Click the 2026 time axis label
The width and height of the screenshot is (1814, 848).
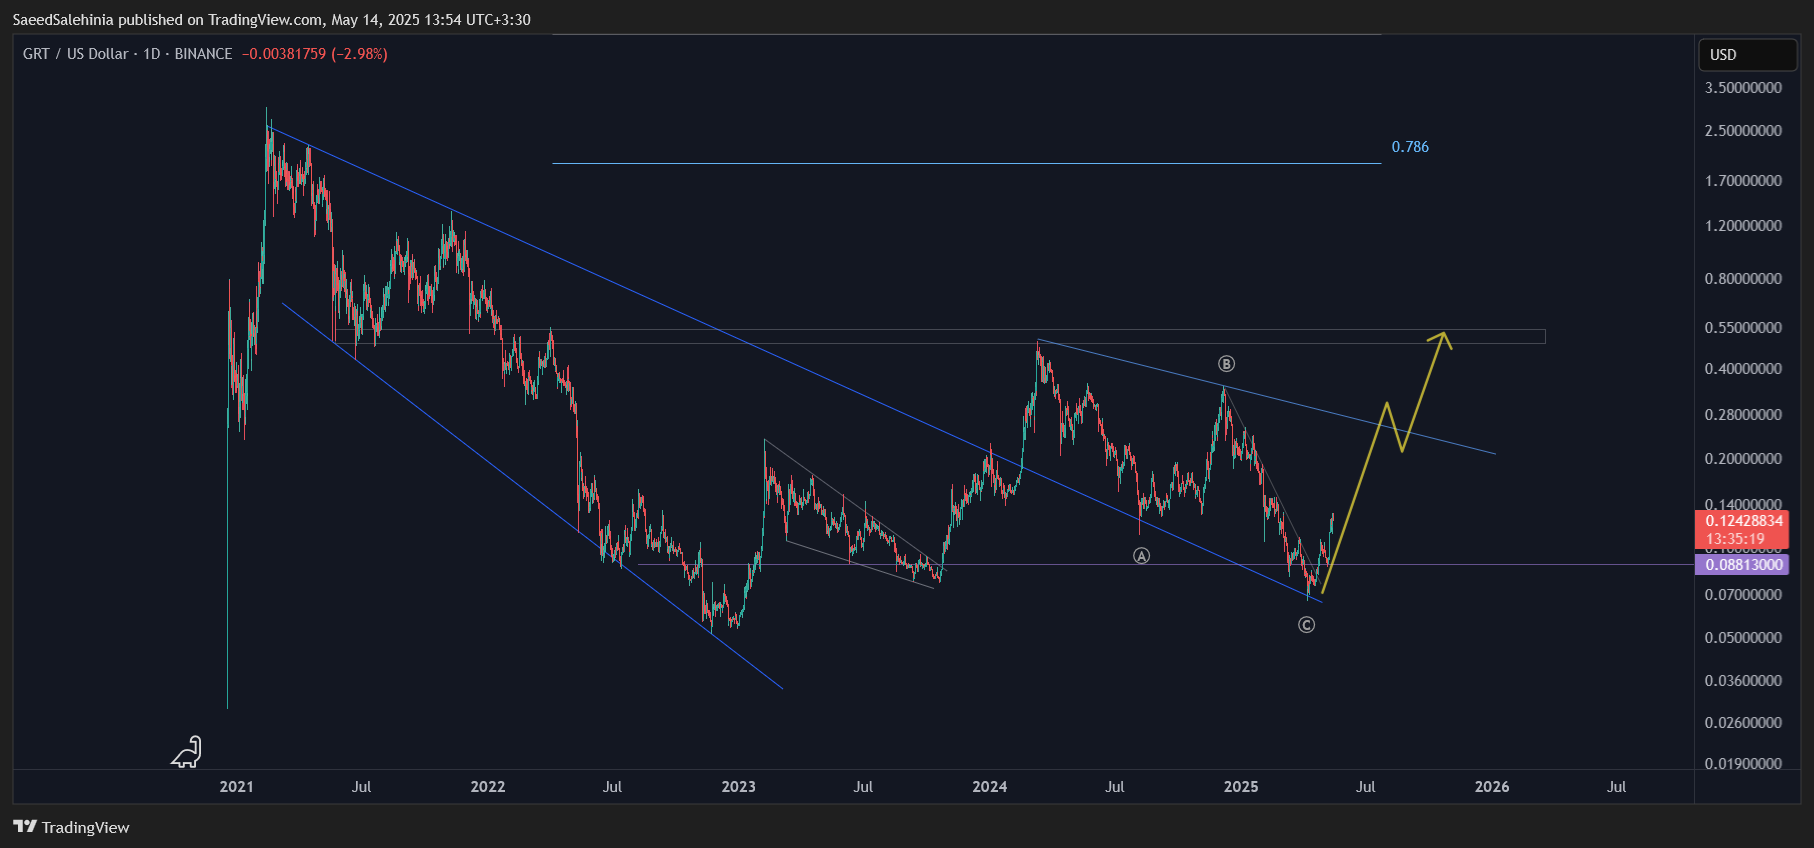click(x=1492, y=787)
